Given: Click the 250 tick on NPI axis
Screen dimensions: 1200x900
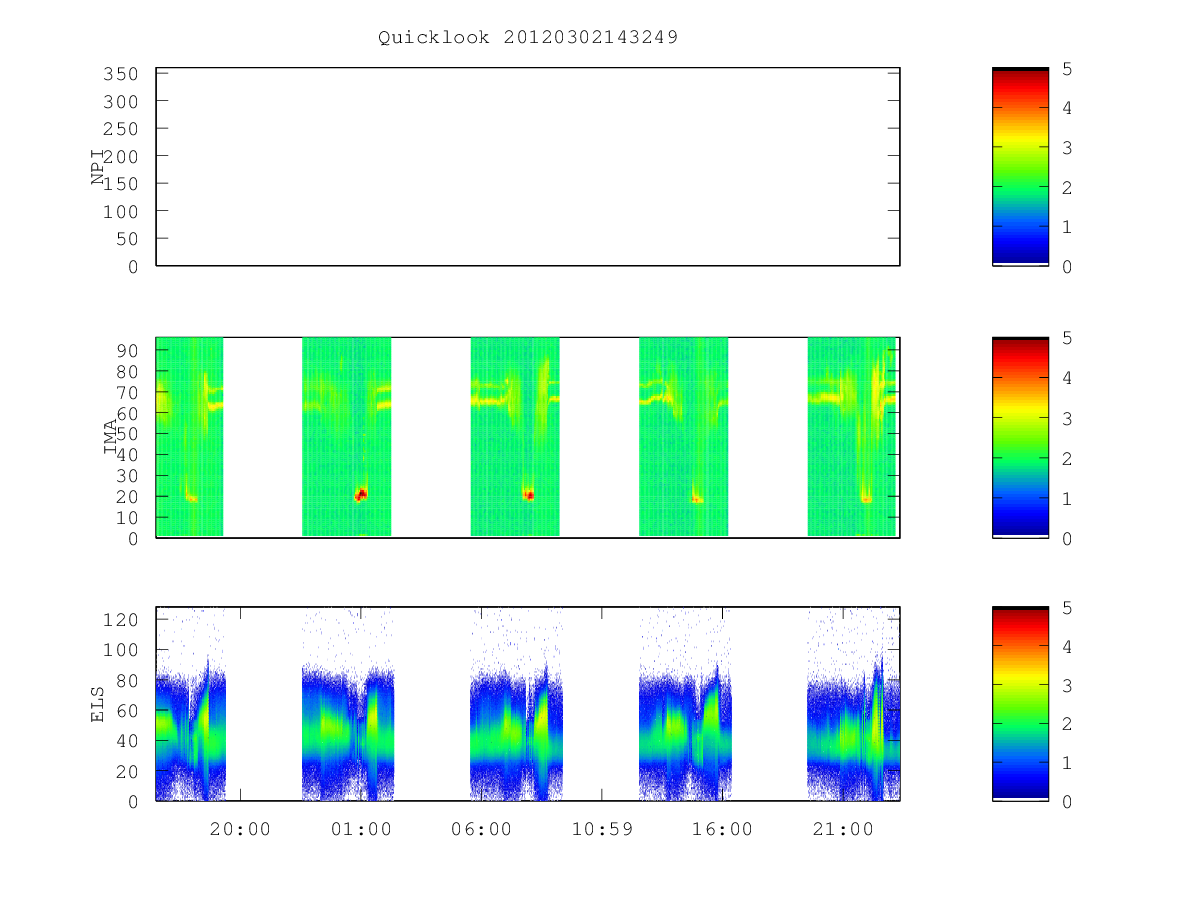Looking at the screenshot, I should [x=122, y=129].
